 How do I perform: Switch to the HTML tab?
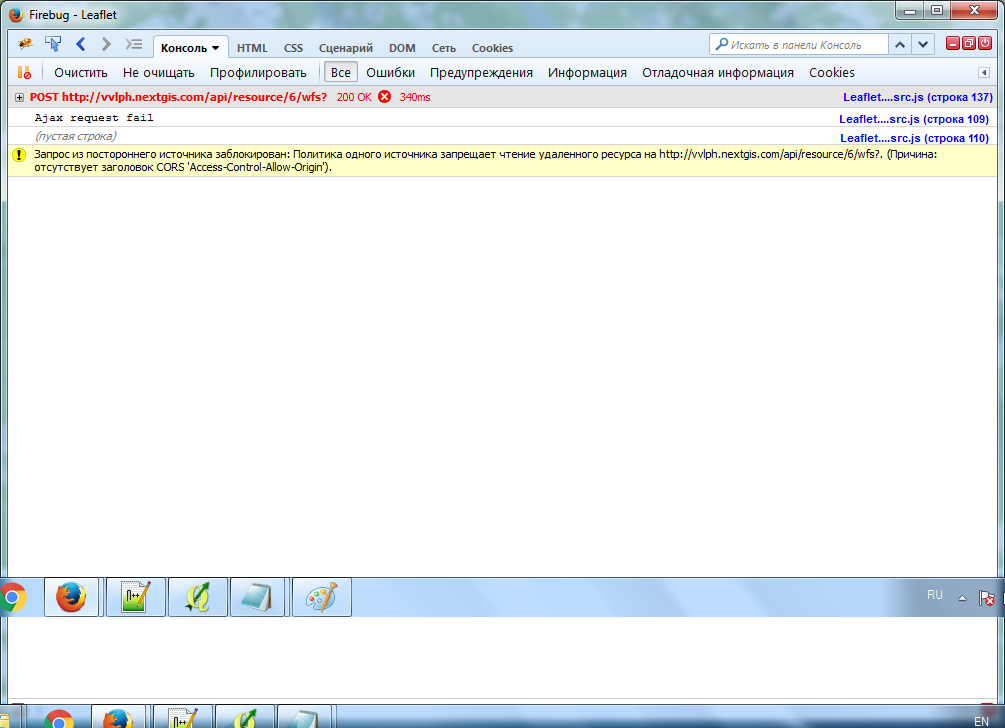(252, 48)
